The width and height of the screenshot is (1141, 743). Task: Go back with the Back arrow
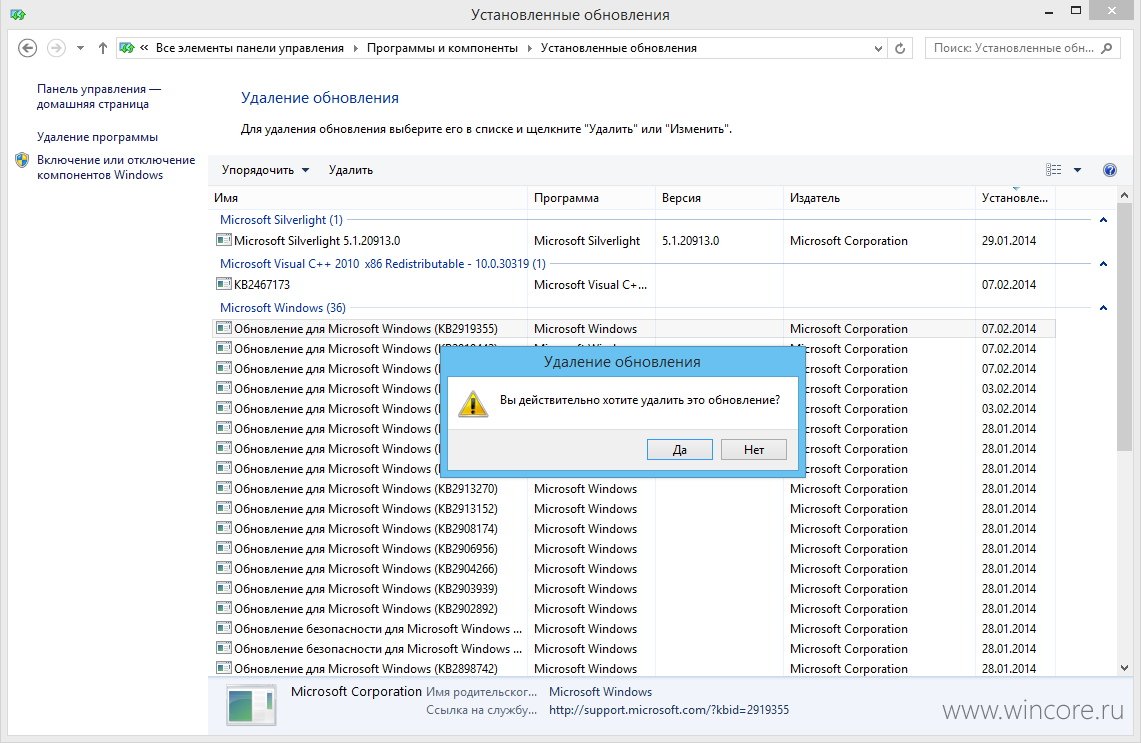[x=27, y=48]
